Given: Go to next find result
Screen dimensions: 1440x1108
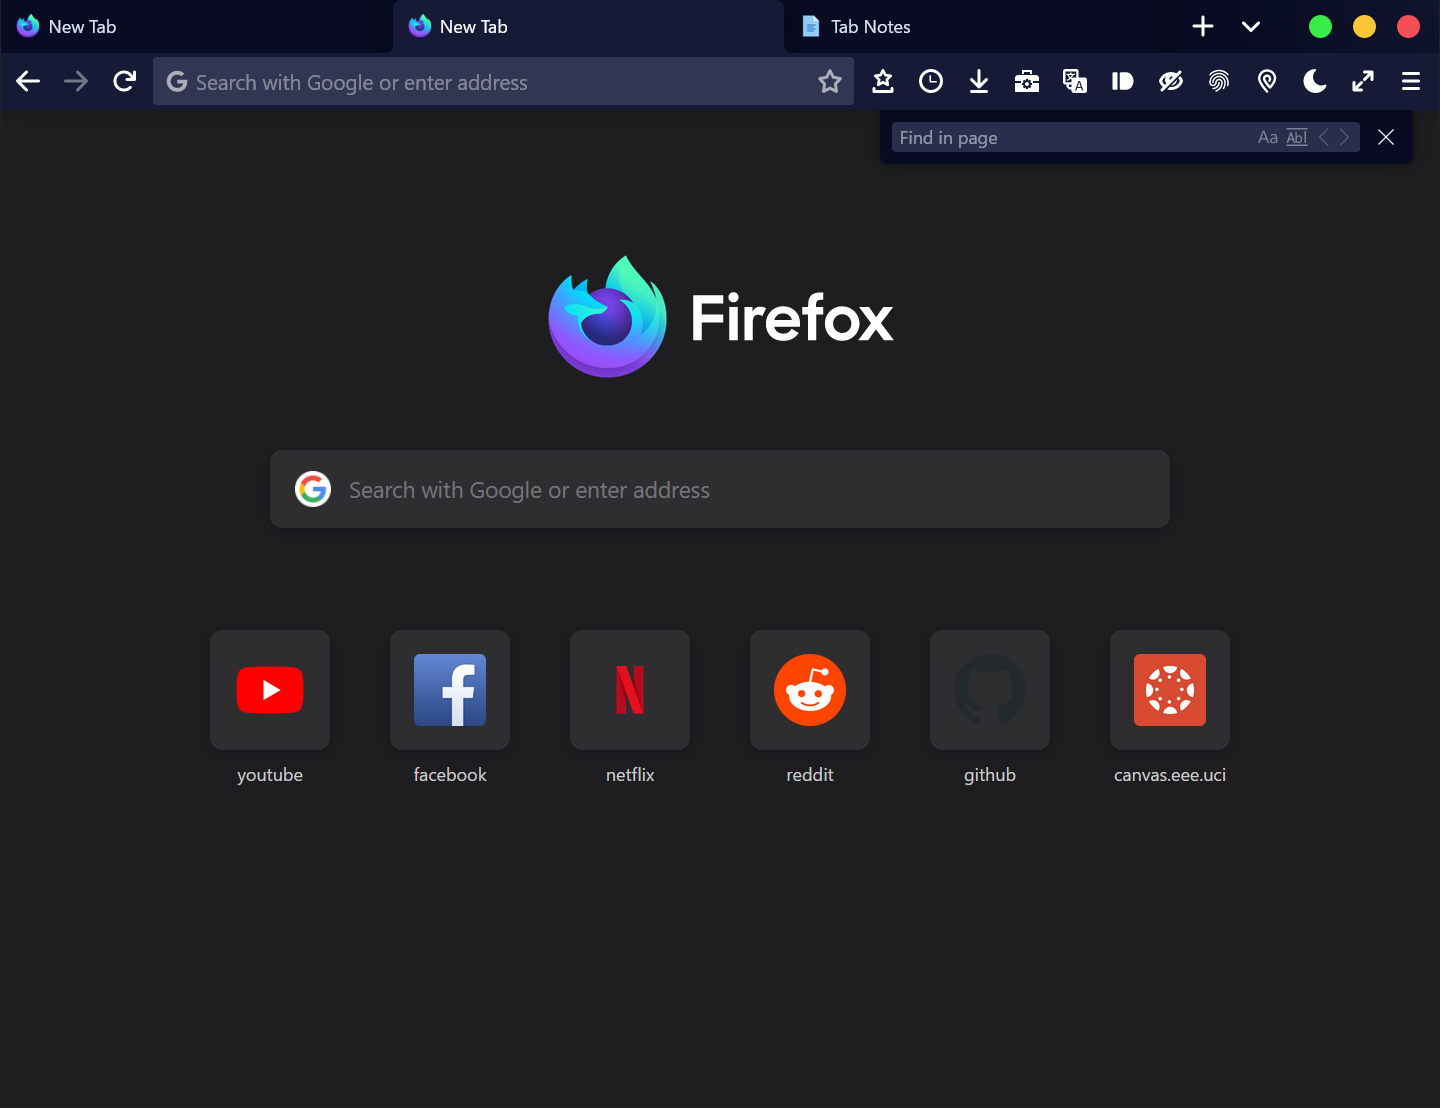Looking at the screenshot, I should click(x=1345, y=137).
